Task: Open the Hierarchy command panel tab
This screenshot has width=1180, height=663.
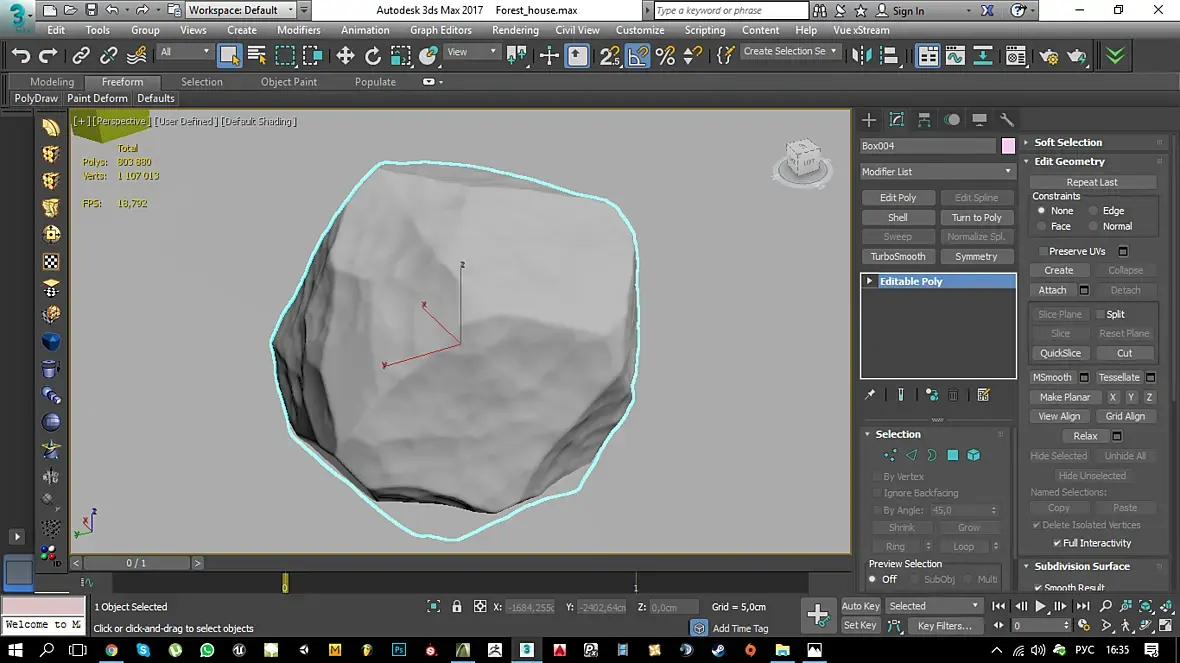Action: [924, 120]
